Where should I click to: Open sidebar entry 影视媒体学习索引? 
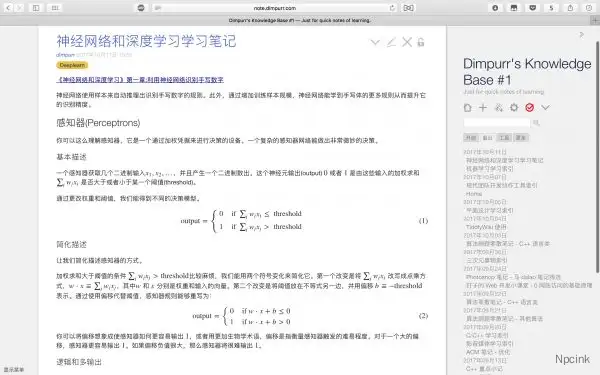tap(489, 344)
